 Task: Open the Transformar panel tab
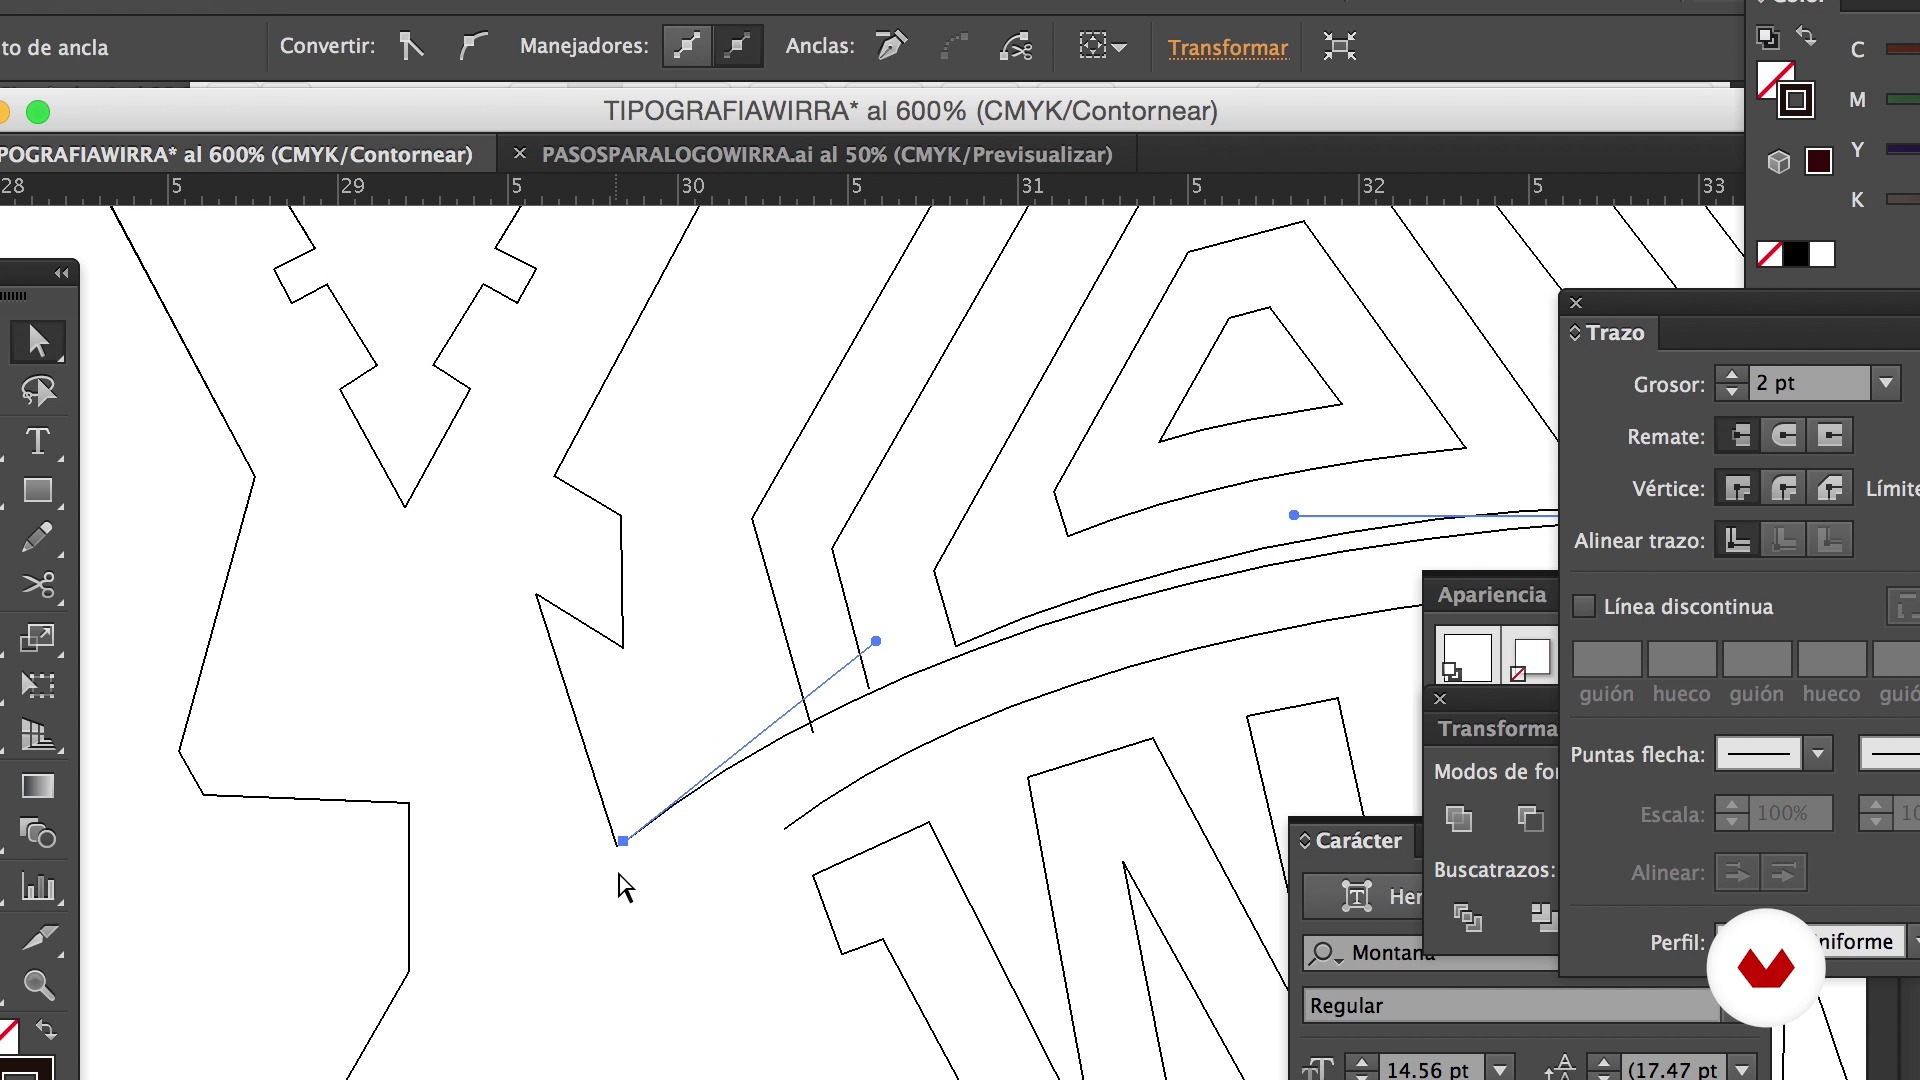click(x=1497, y=729)
